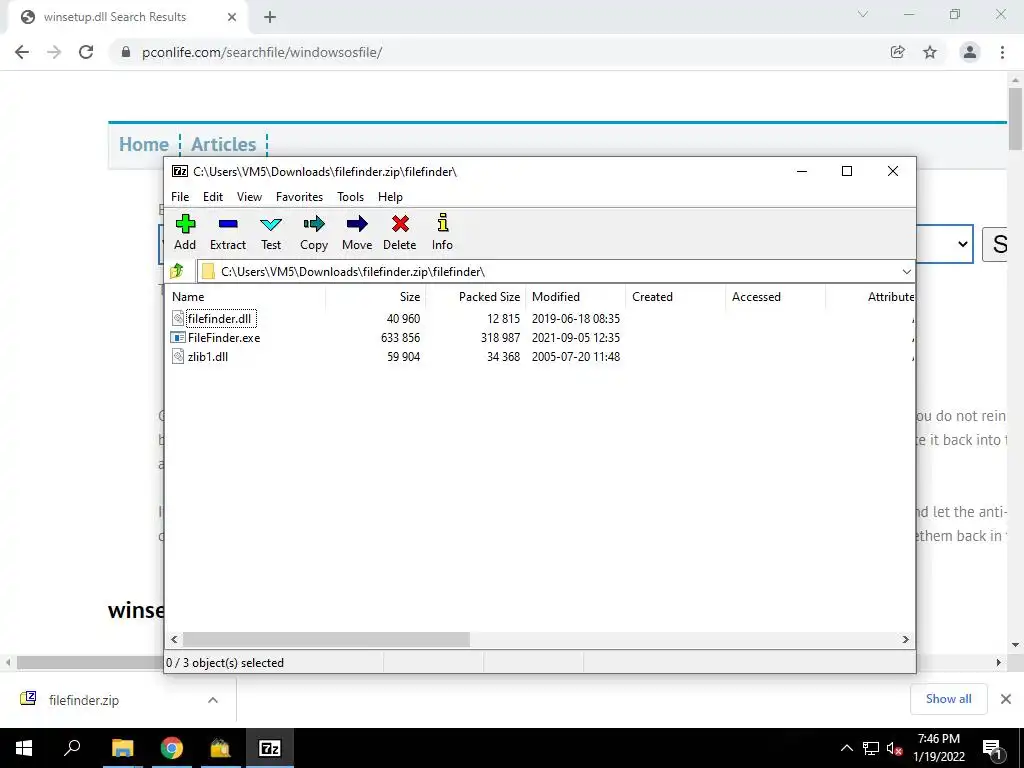Sort files by the Size column
1024x768 pixels.
pyautogui.click(x=375, y=296)
